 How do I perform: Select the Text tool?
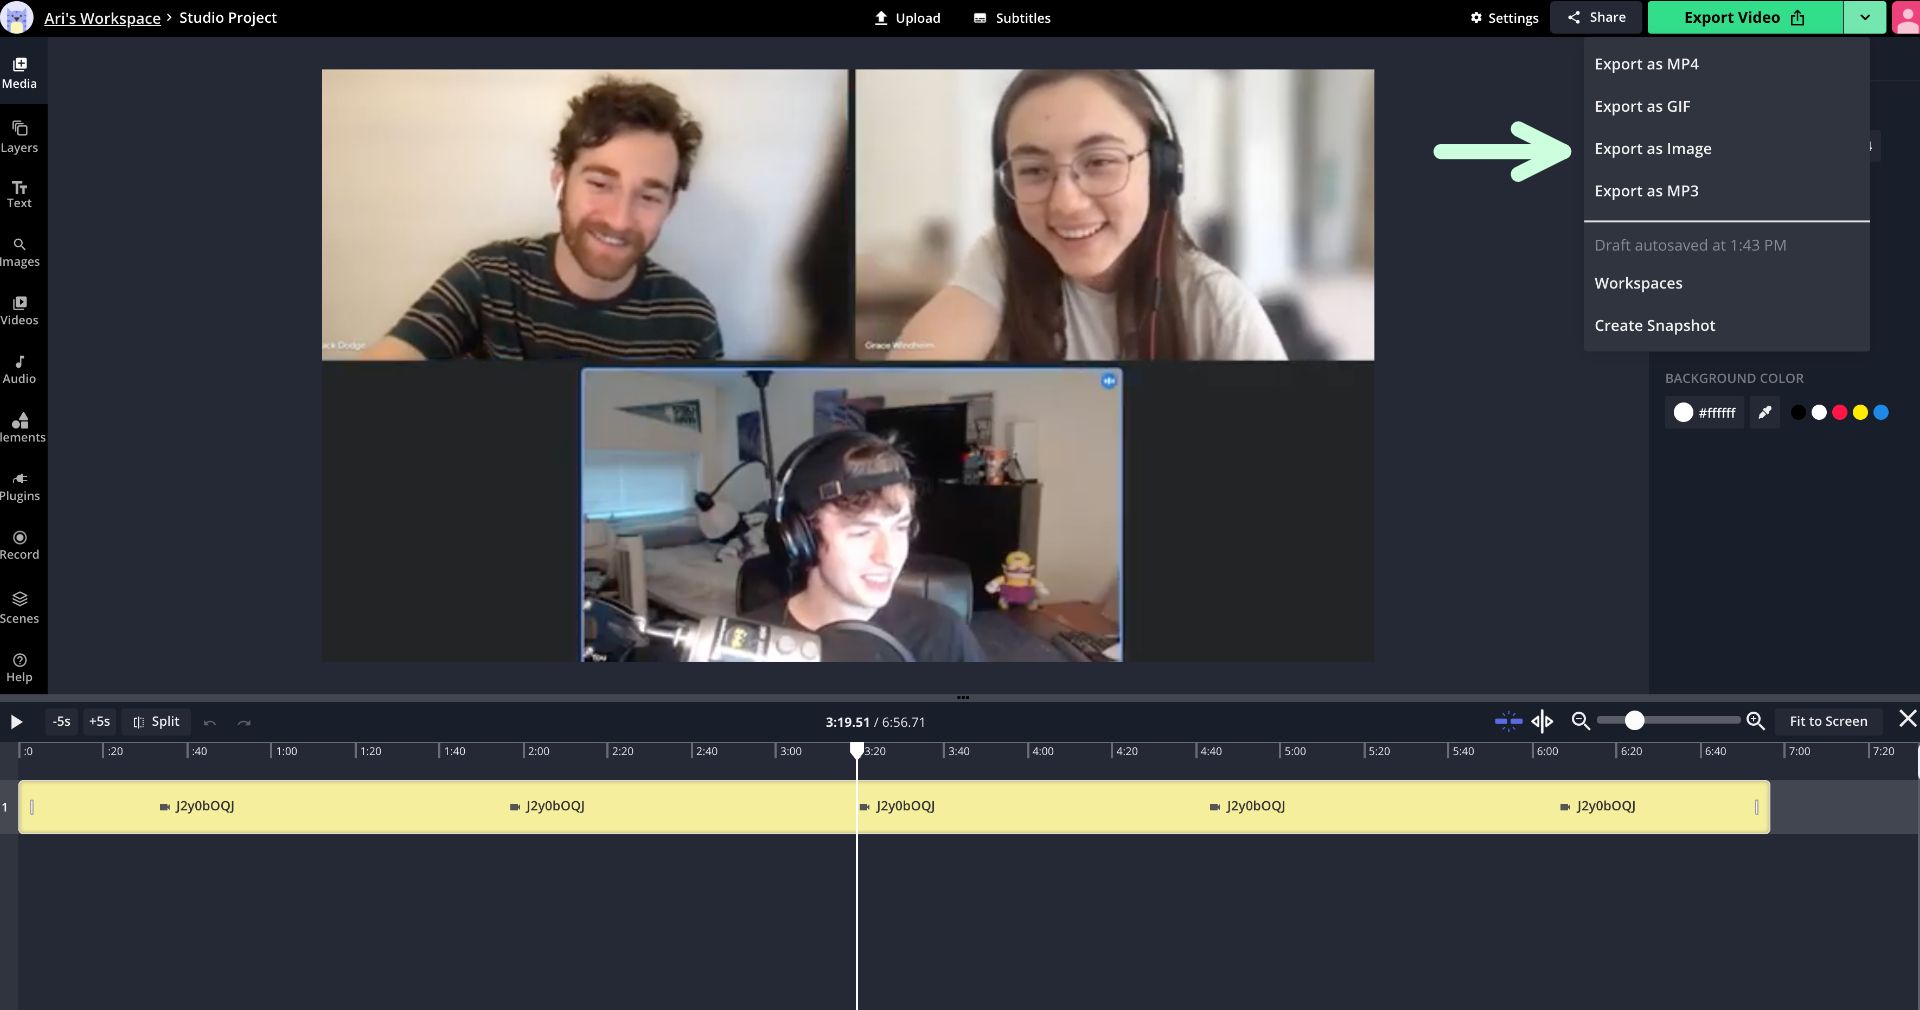pyautogui.click(x=19, y=194)
